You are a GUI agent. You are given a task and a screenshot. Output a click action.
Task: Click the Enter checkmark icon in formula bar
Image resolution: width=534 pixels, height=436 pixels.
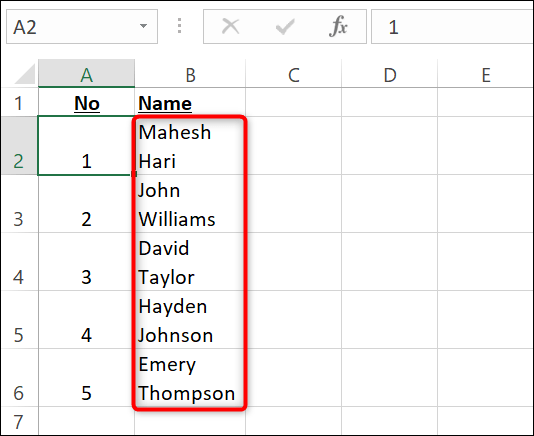(285, 27)
